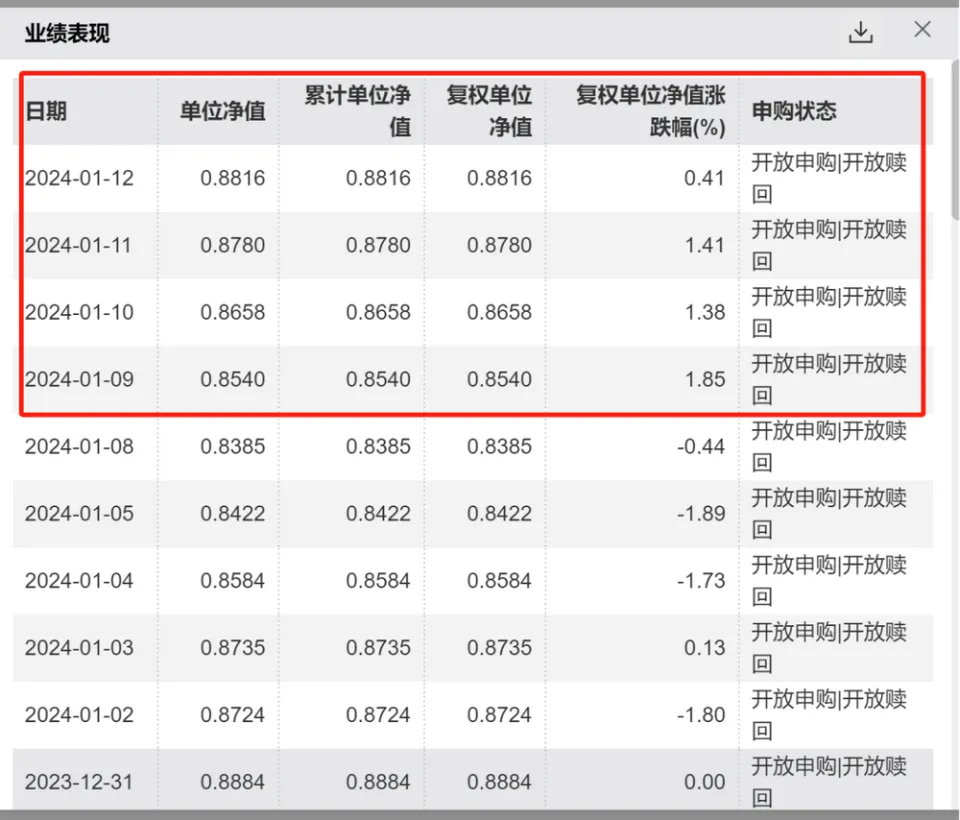Click the vertical scrollbar thumb on the right
Screen dimensions: 960x820
coord(954,140)
